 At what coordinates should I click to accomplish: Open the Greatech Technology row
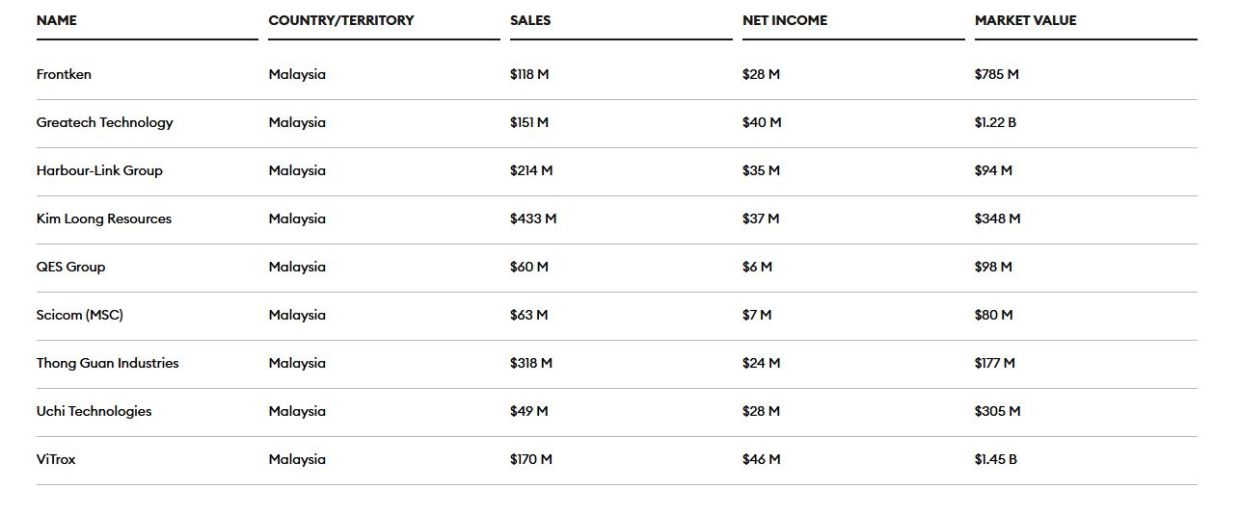pos(616,123)
